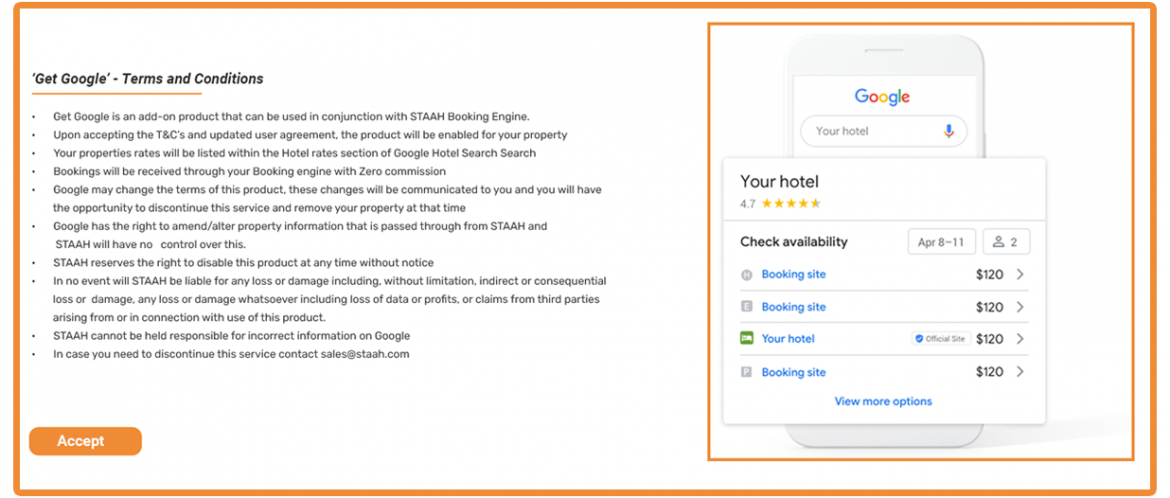Viewport: 1170px width, 498px height.
Task: Click the star rating under Your hotel
Action: click(790, 203)
